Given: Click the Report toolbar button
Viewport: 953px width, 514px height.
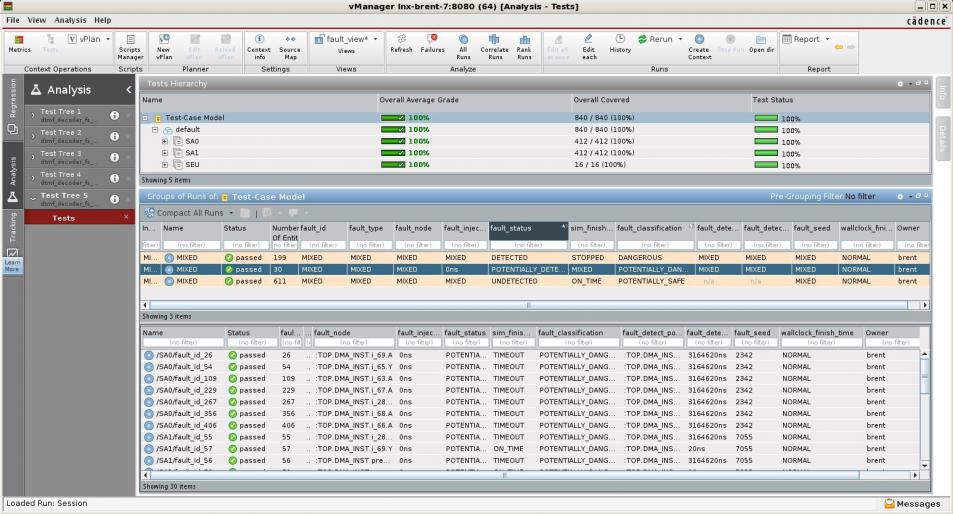Looking at the screenshot, I should [801, 39].
